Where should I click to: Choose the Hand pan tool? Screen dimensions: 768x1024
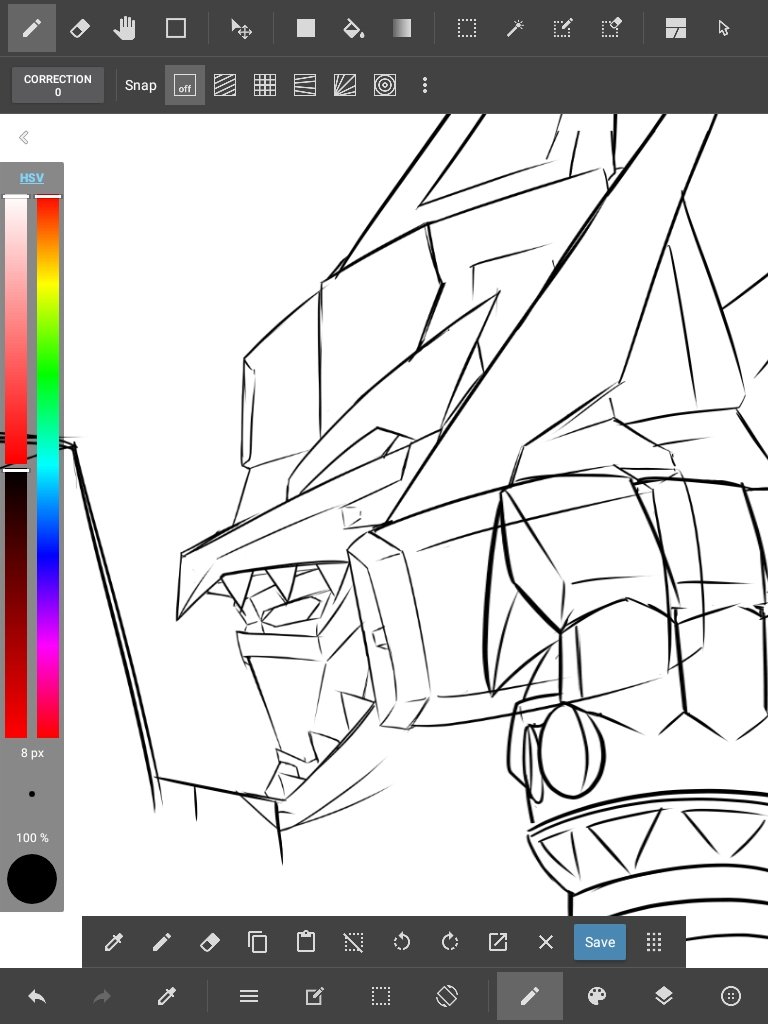(125, 28)
